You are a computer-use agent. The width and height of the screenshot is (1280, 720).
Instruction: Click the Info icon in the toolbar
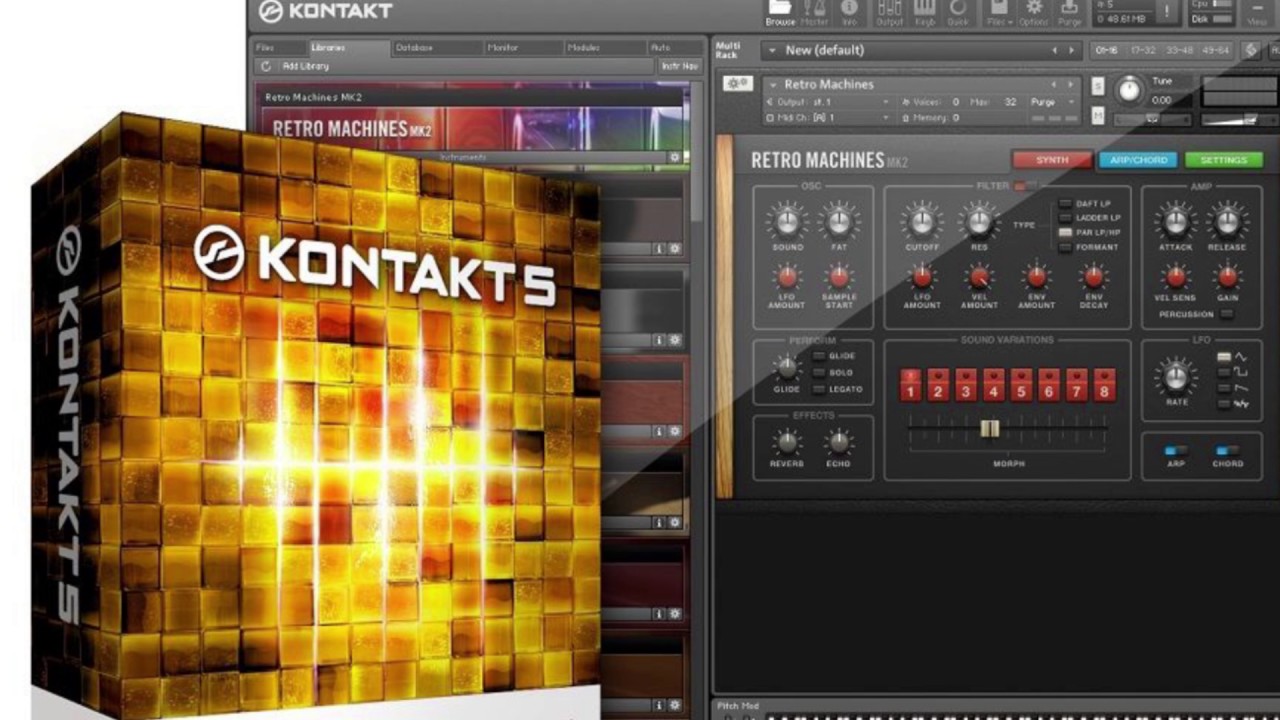849,11
